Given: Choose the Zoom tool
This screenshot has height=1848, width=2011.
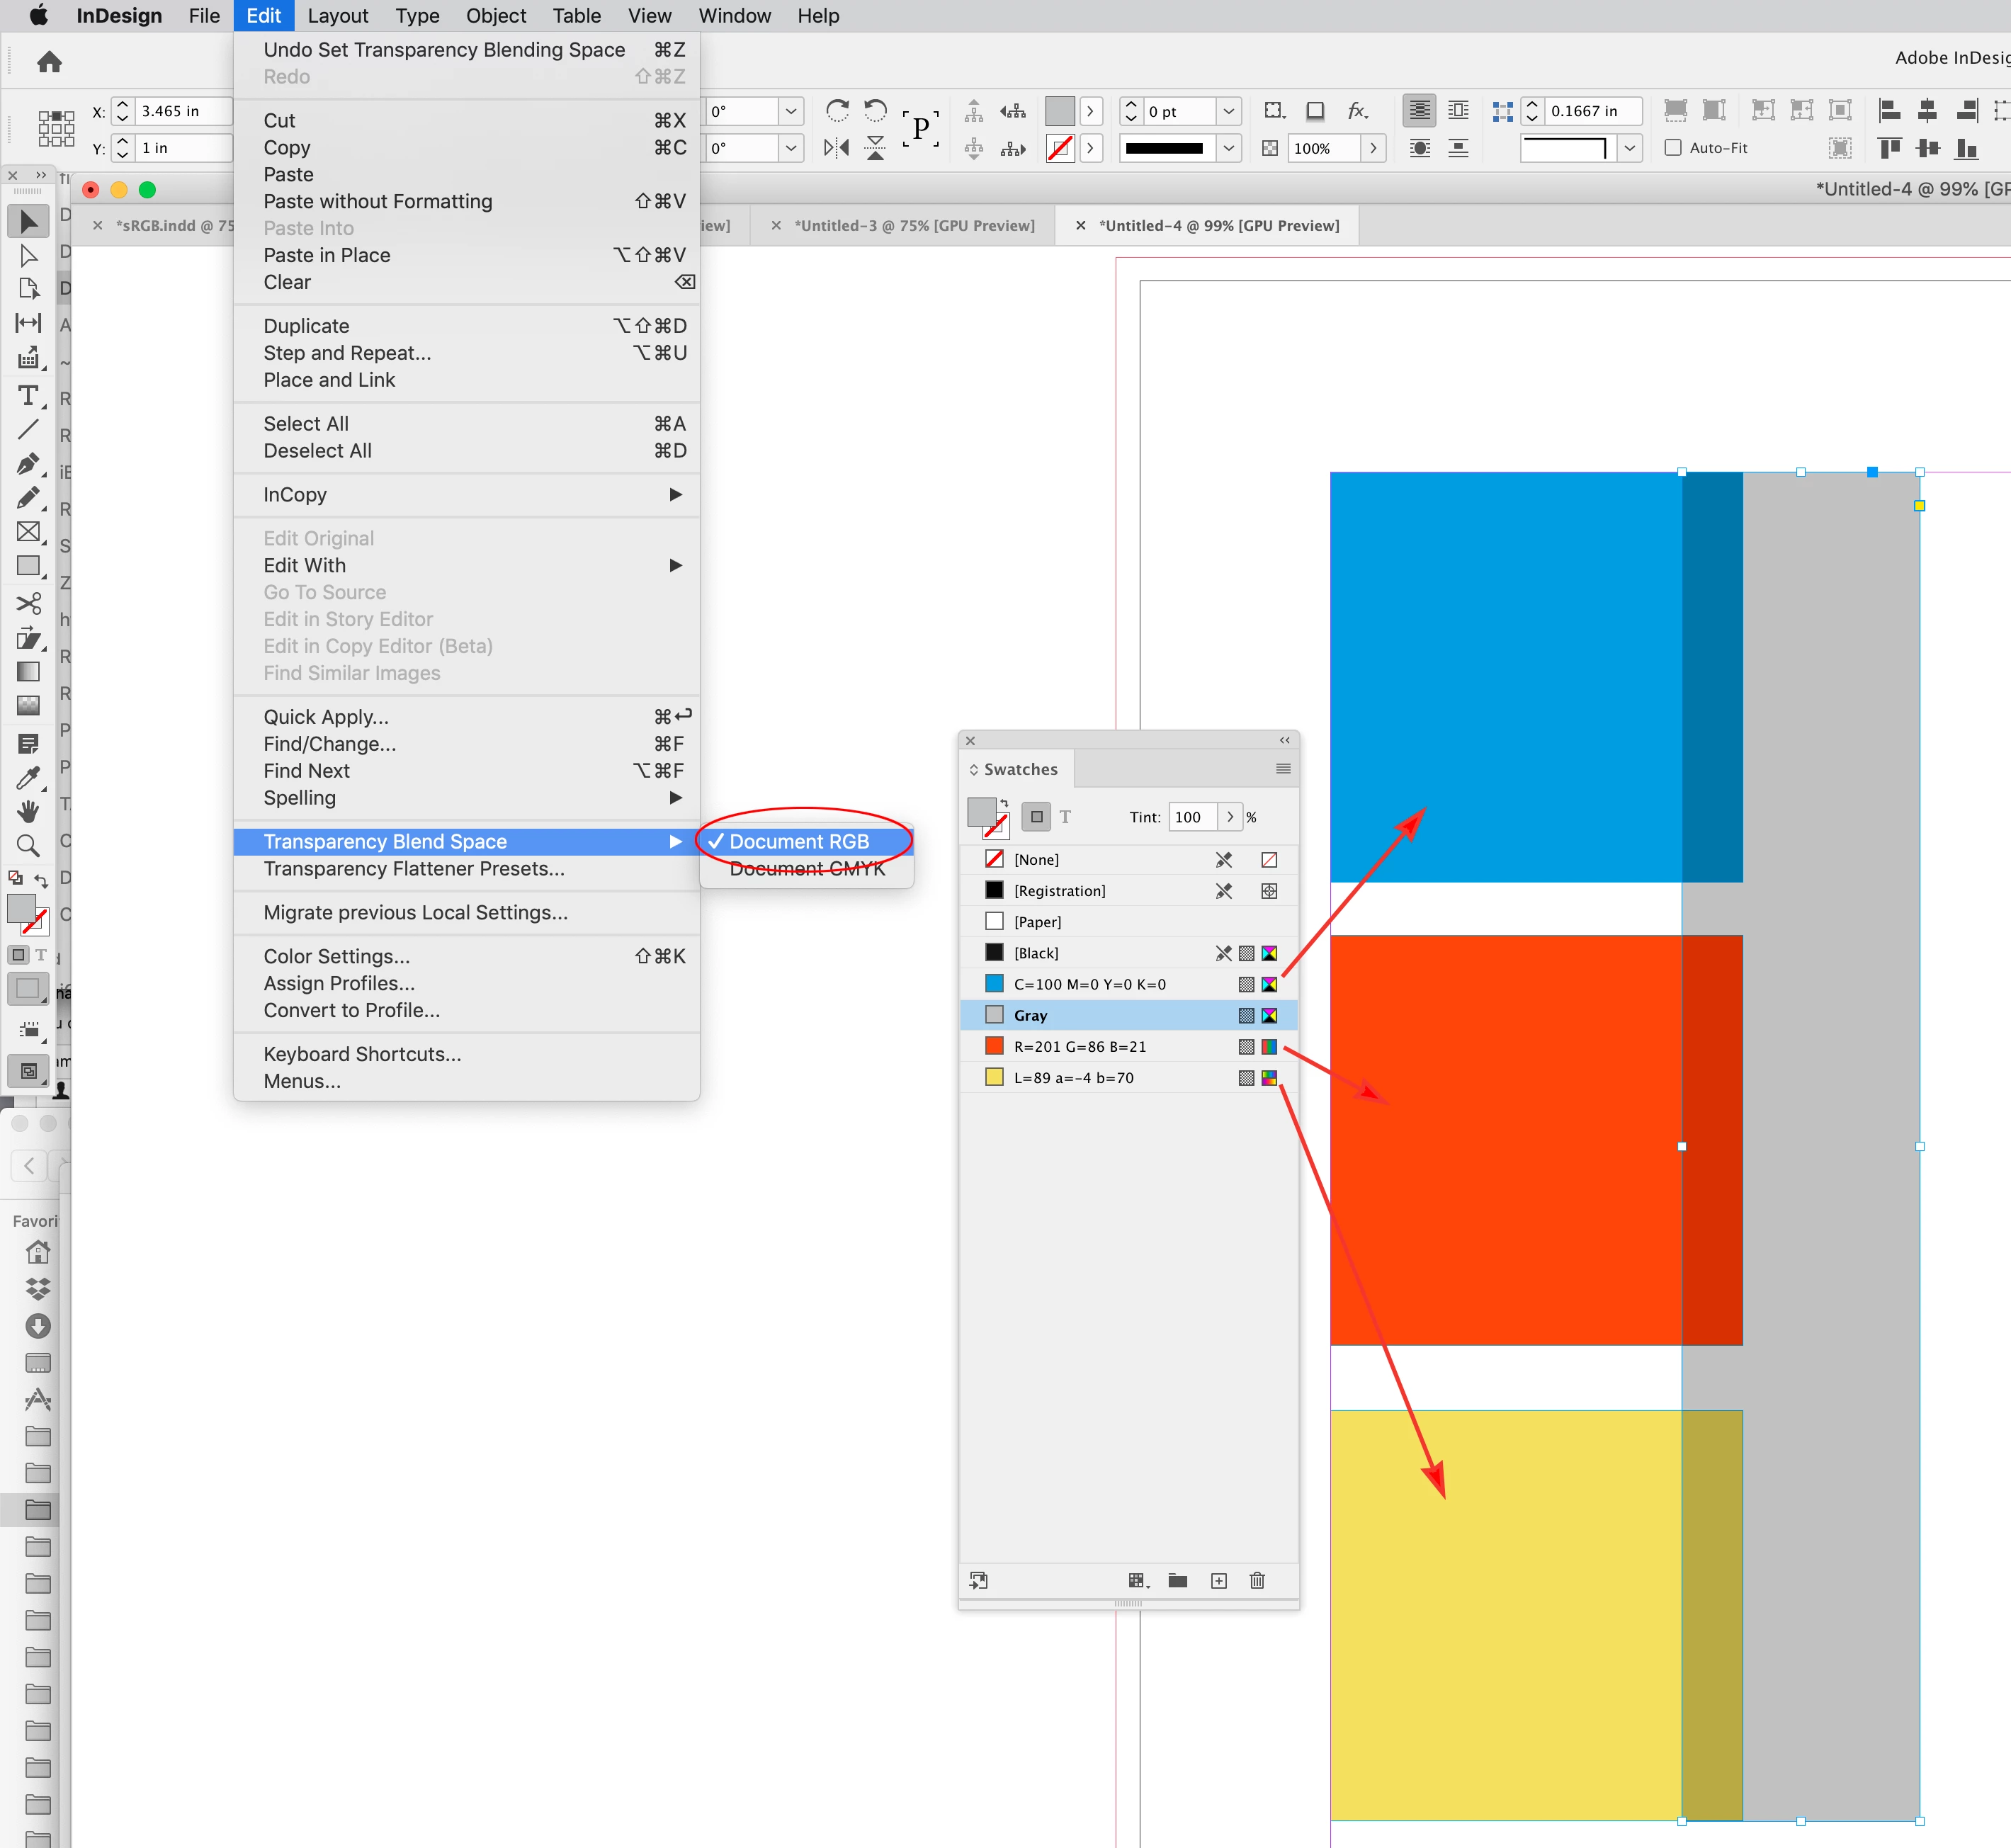Looking at the screenshot, I should (x=28, y=846).
